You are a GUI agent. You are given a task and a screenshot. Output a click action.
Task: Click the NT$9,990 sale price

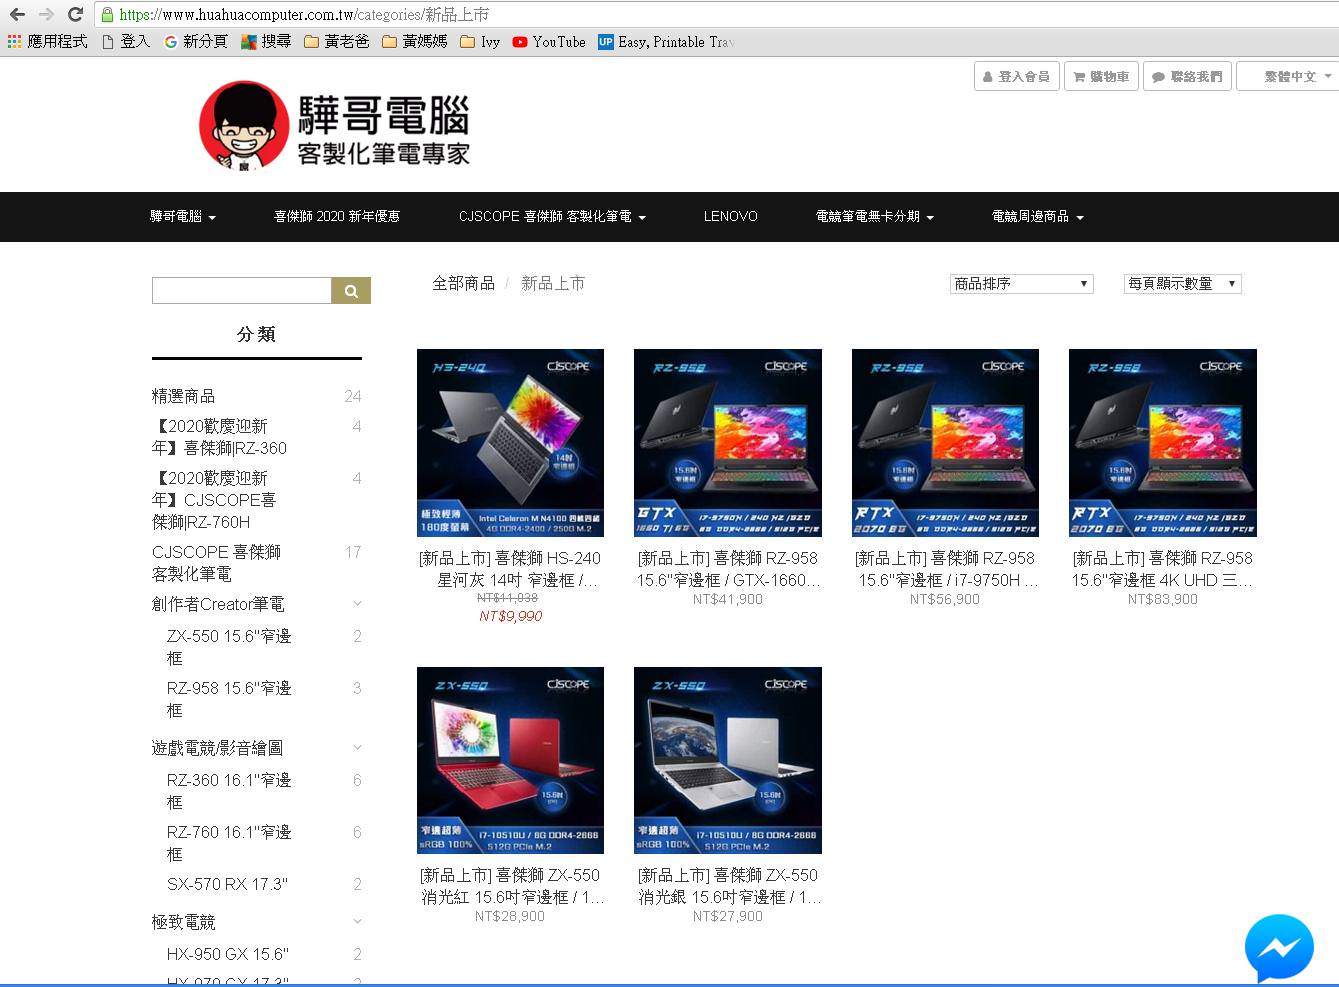(510, 616)
